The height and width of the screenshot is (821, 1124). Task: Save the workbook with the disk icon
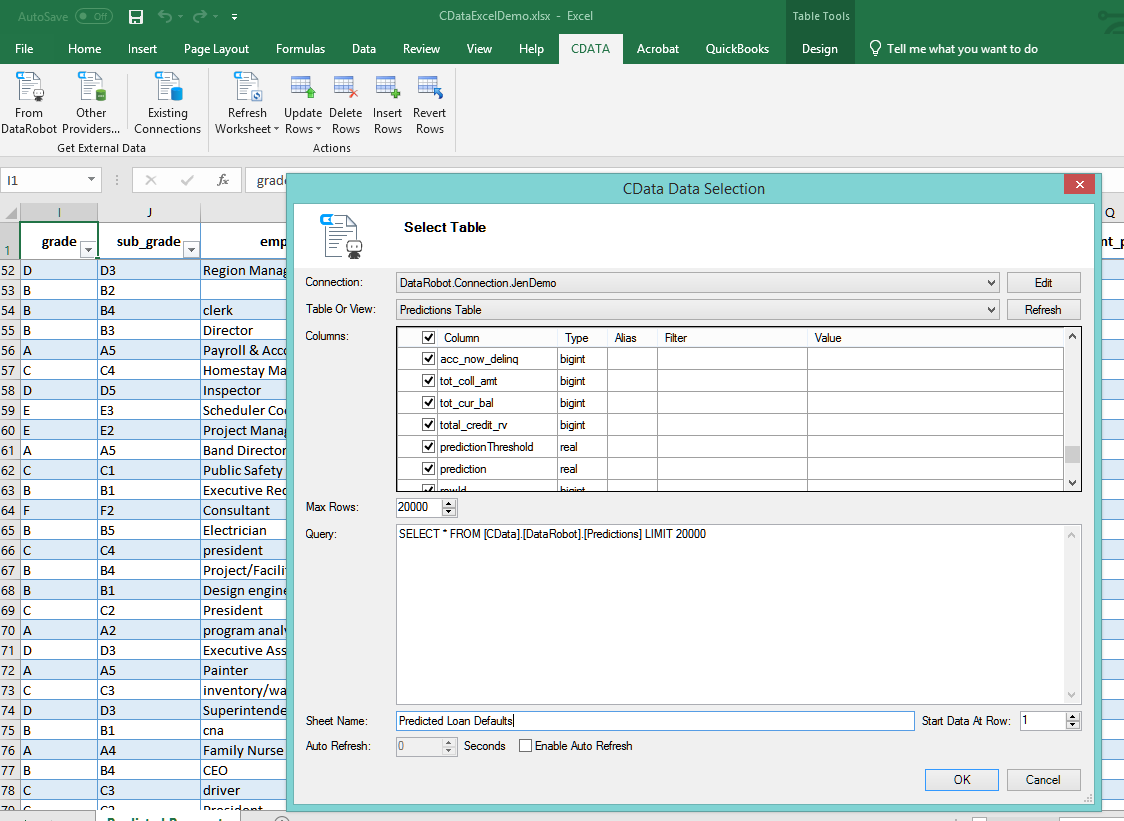pyautogui.click(x=135, y=16)
